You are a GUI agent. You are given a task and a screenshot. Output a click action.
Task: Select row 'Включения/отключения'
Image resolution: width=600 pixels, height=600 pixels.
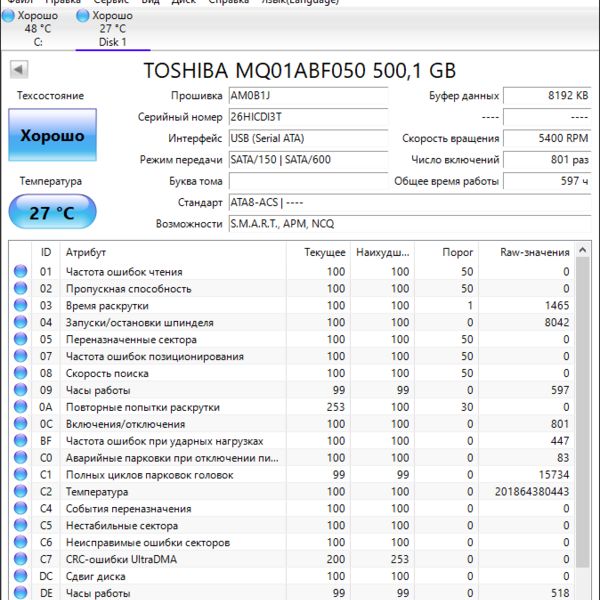[292, 424]
